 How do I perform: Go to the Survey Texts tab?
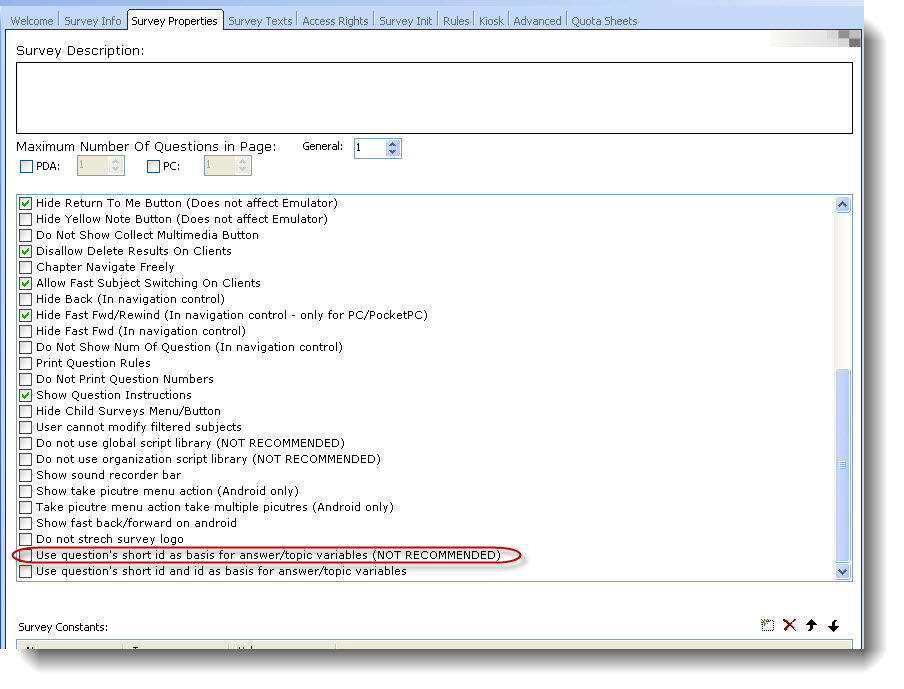[260, 21]
